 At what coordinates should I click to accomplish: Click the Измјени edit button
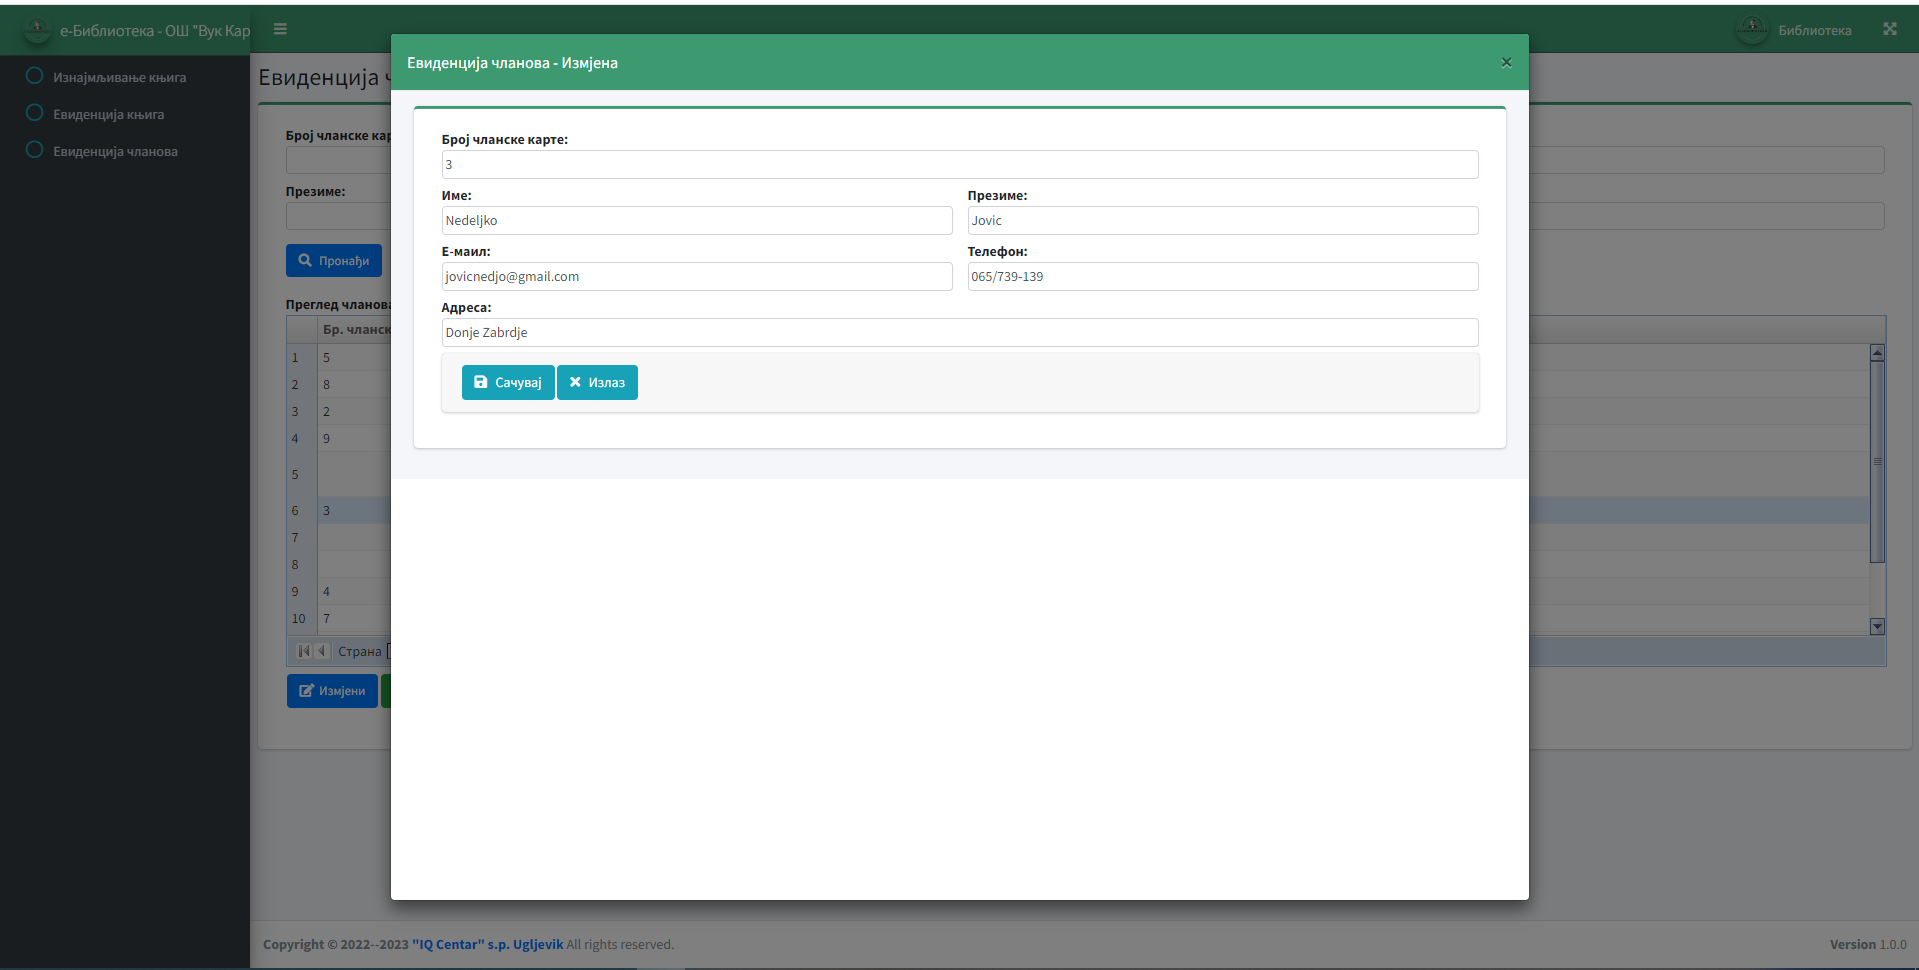point(332,691)
